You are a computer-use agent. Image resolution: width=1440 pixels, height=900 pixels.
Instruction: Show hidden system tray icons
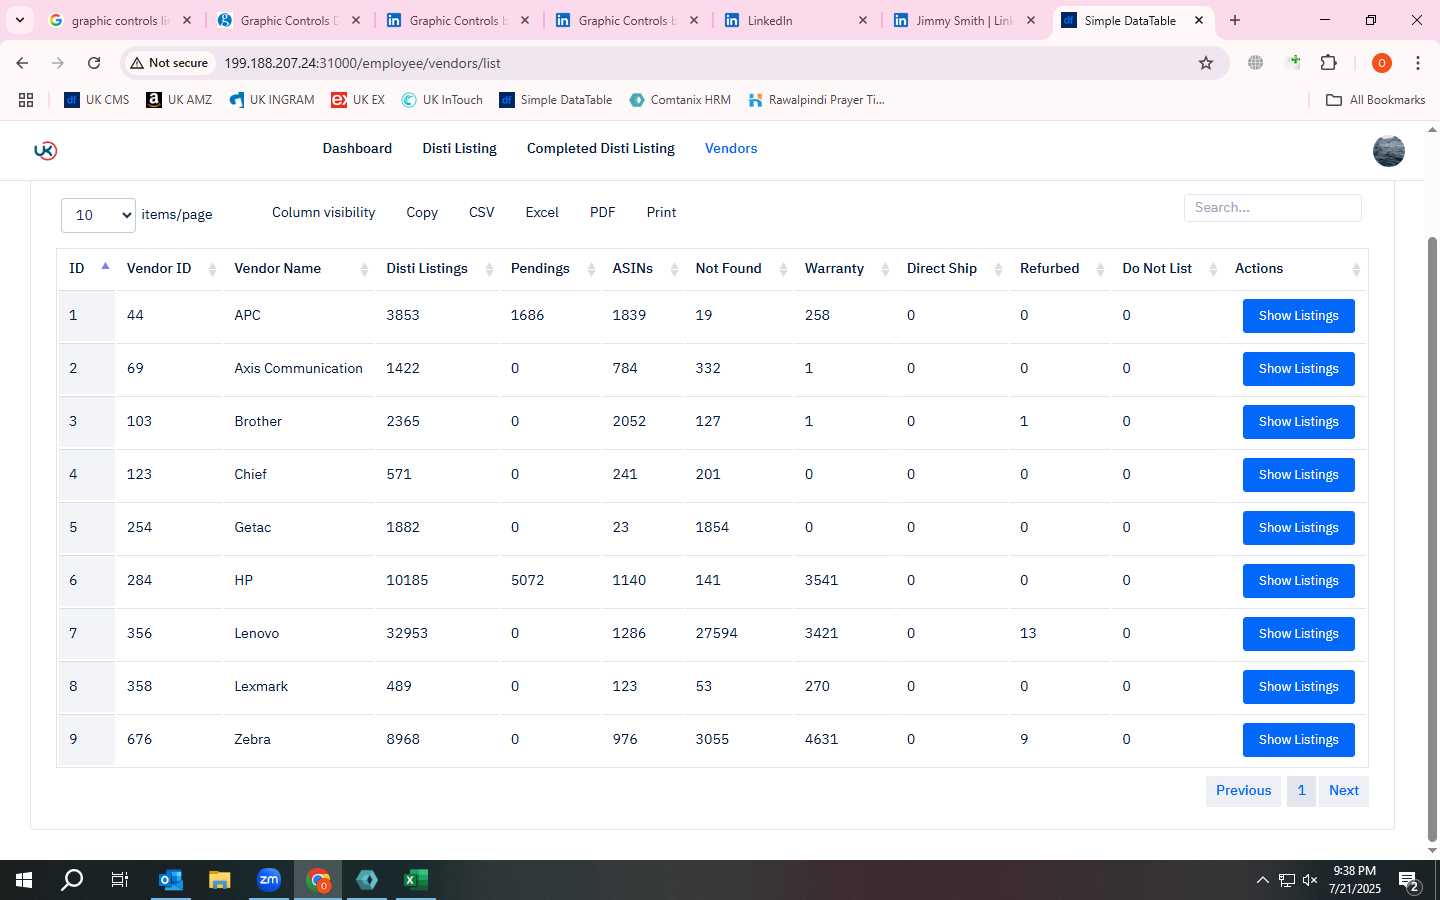(1262, 880)
